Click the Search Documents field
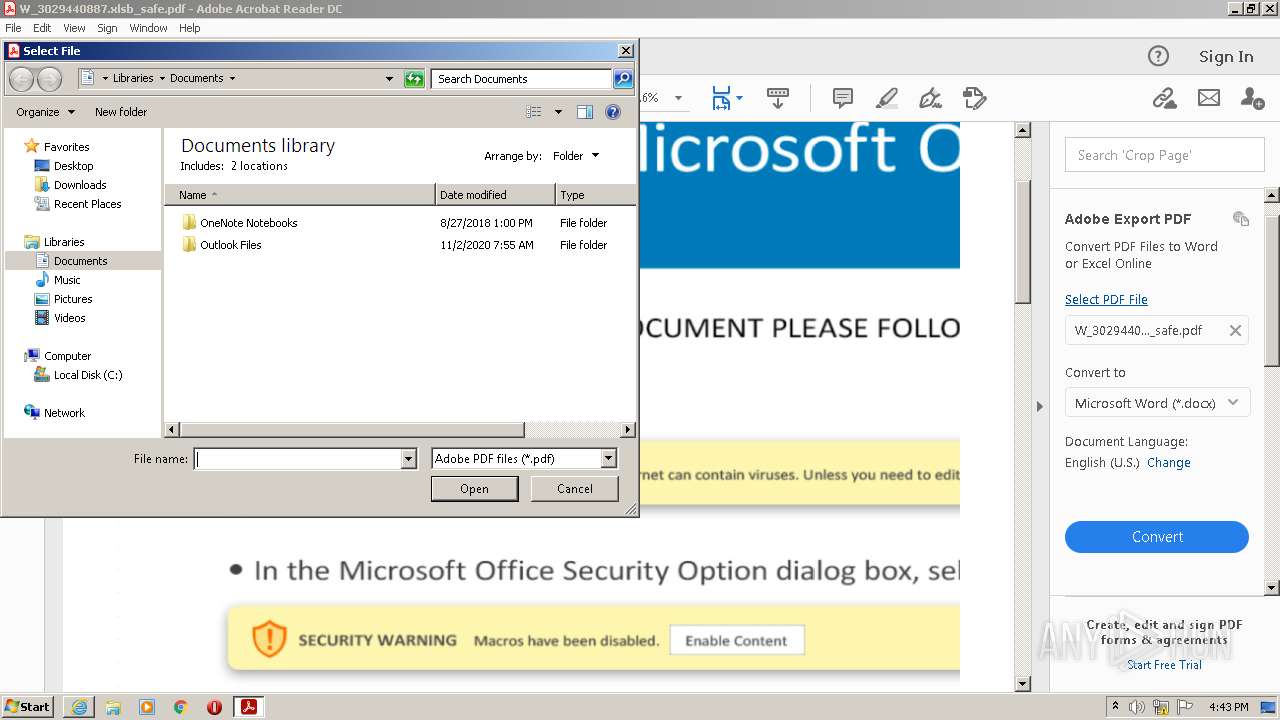This screenshot has height=720, width=1280. (x=522, y=78)
